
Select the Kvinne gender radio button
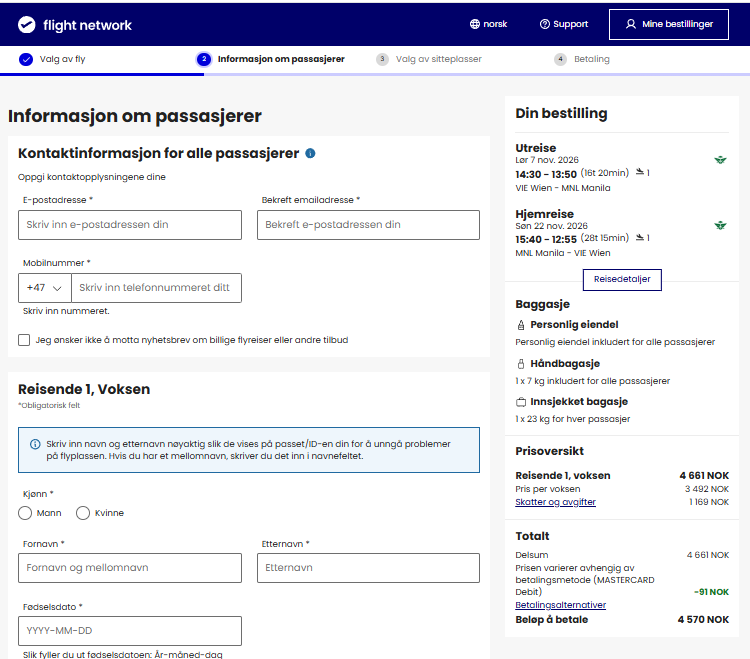click(83, 513)
